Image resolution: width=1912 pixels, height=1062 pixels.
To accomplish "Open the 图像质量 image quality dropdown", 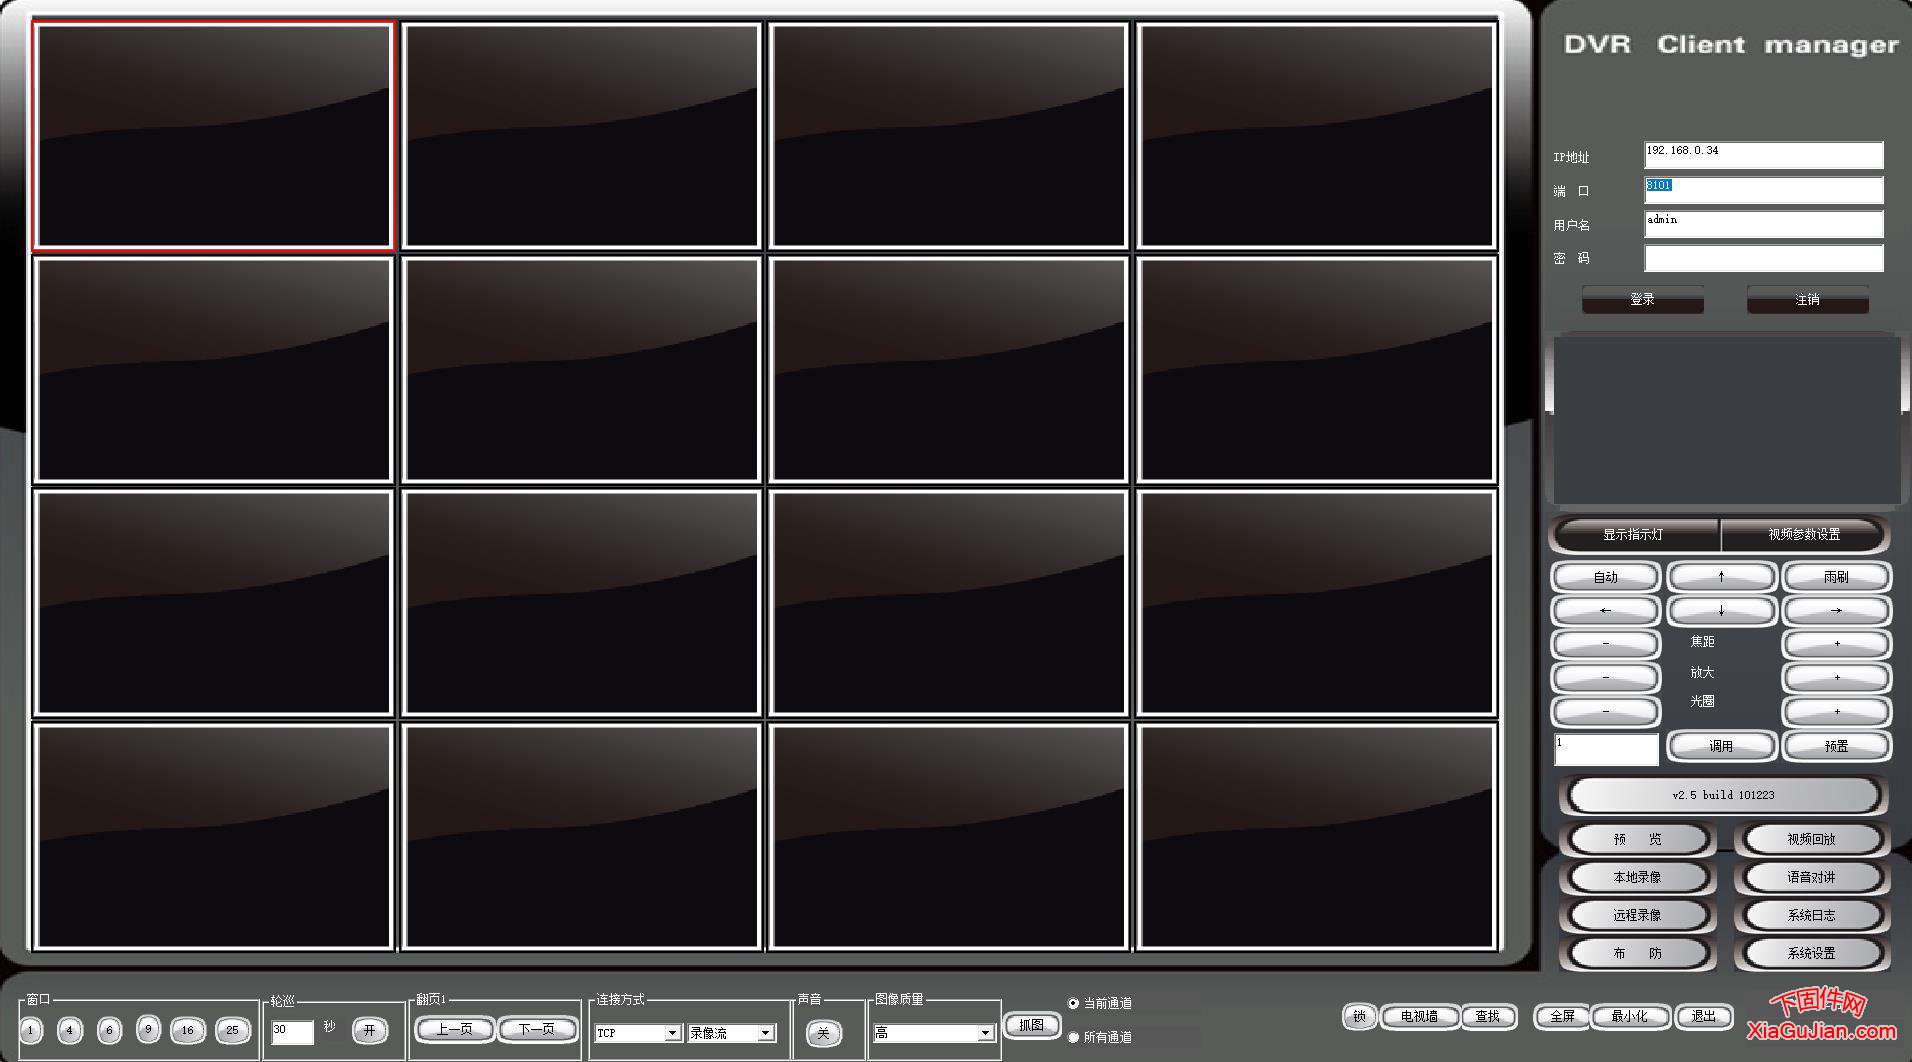I will (x=984, y=1033).
